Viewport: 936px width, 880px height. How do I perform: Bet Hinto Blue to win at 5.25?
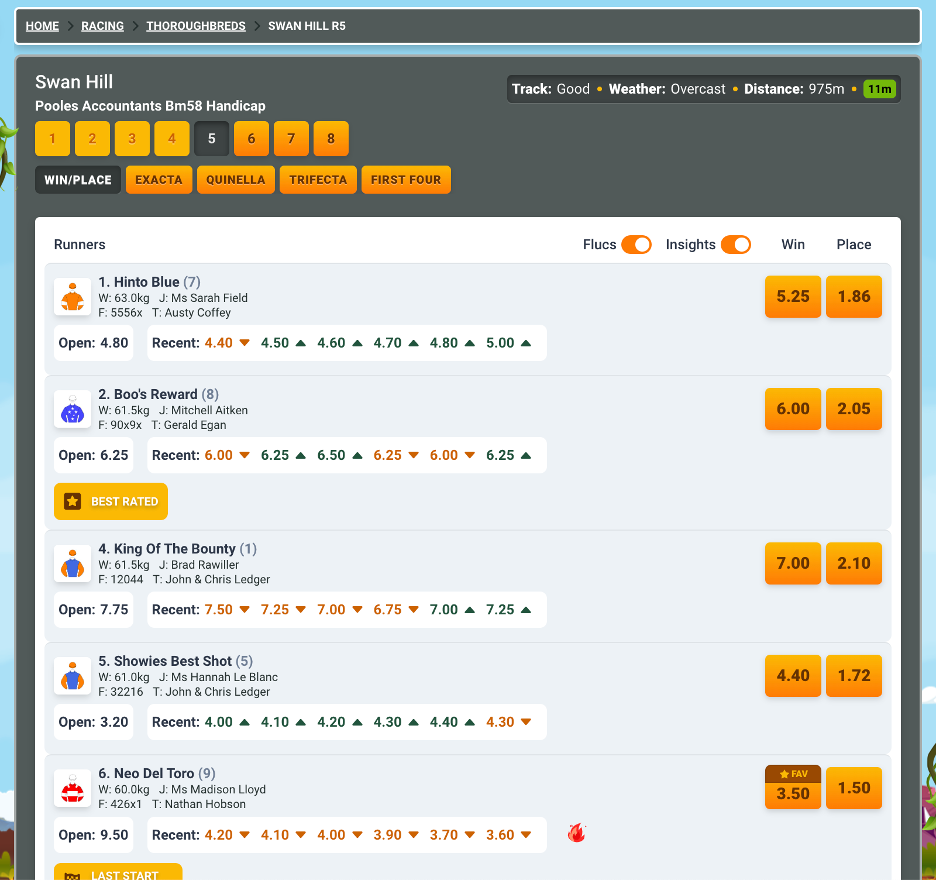click(x=793, y=297)
